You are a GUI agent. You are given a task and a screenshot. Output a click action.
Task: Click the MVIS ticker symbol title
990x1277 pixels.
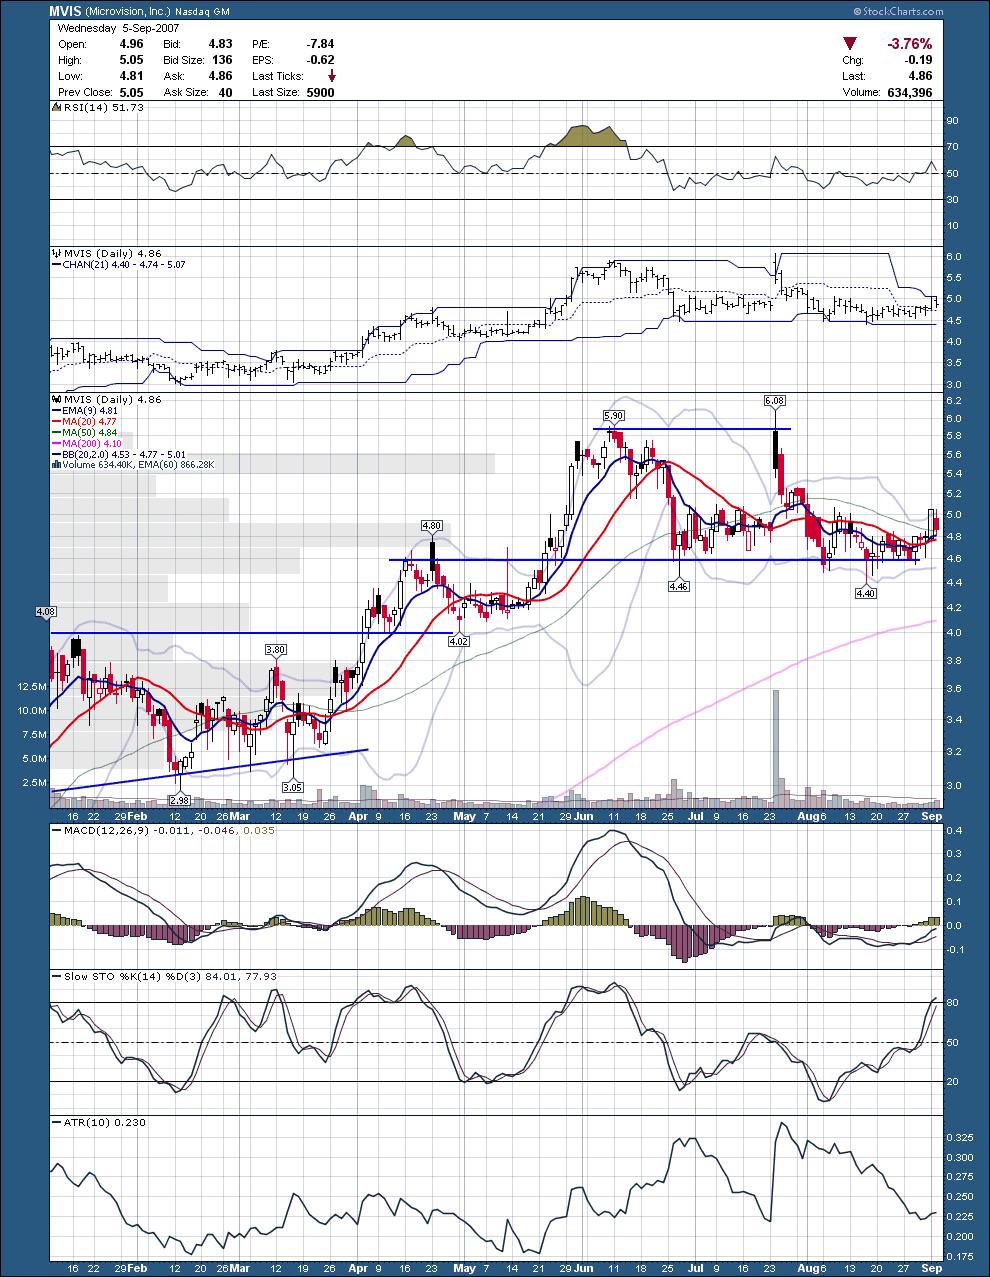click(x=67, y=11)
